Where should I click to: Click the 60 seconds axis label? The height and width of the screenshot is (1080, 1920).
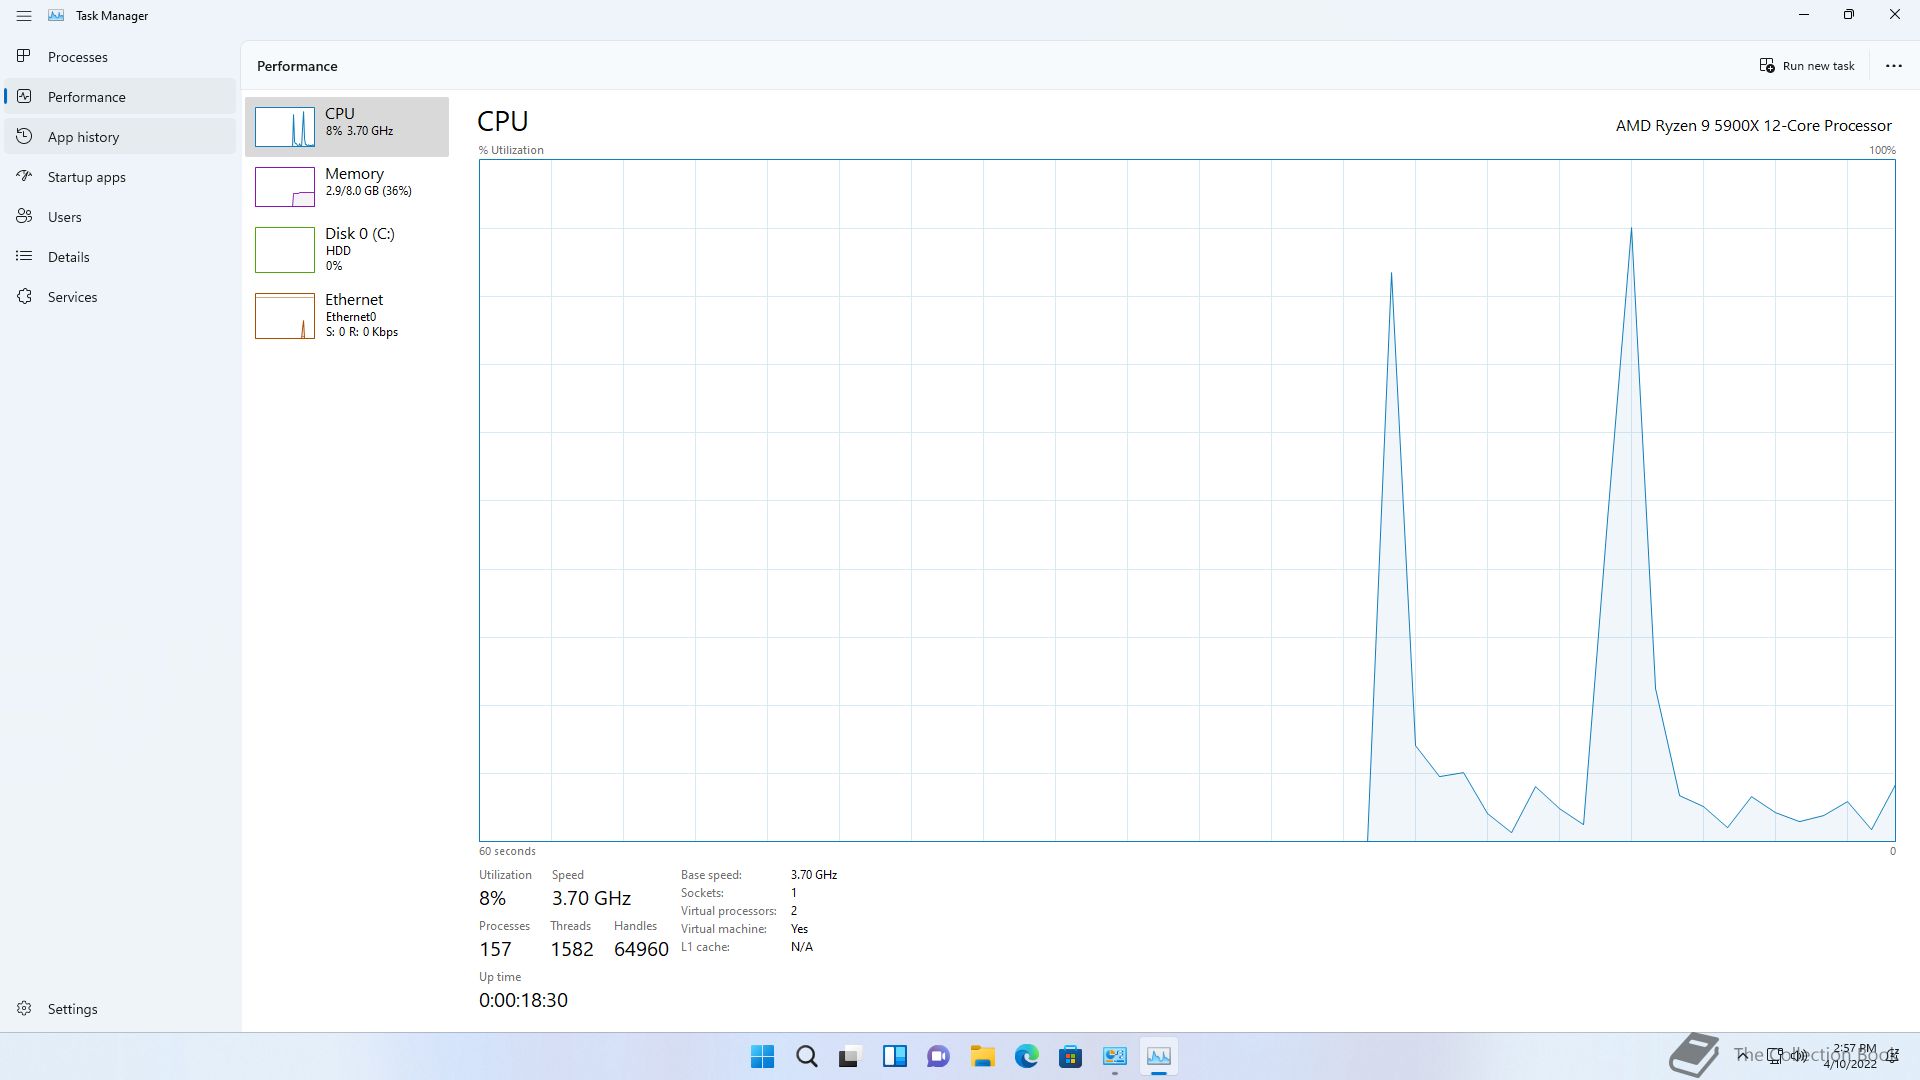507,851
